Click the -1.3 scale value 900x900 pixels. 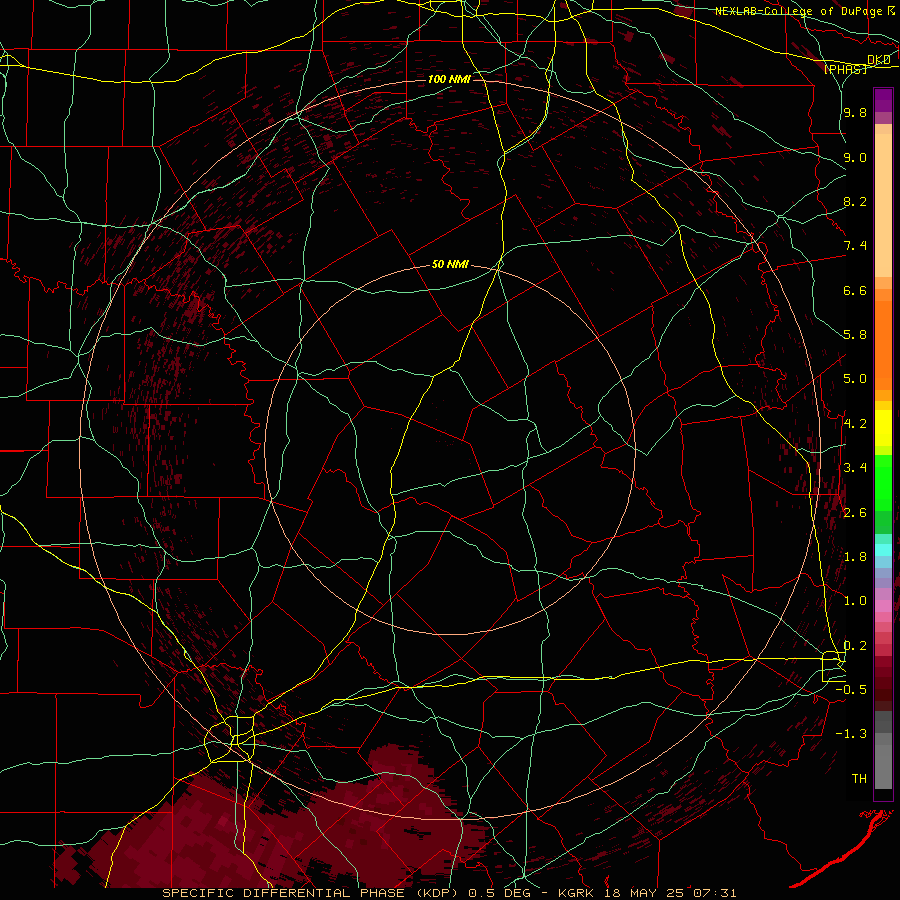click(851, 734)
